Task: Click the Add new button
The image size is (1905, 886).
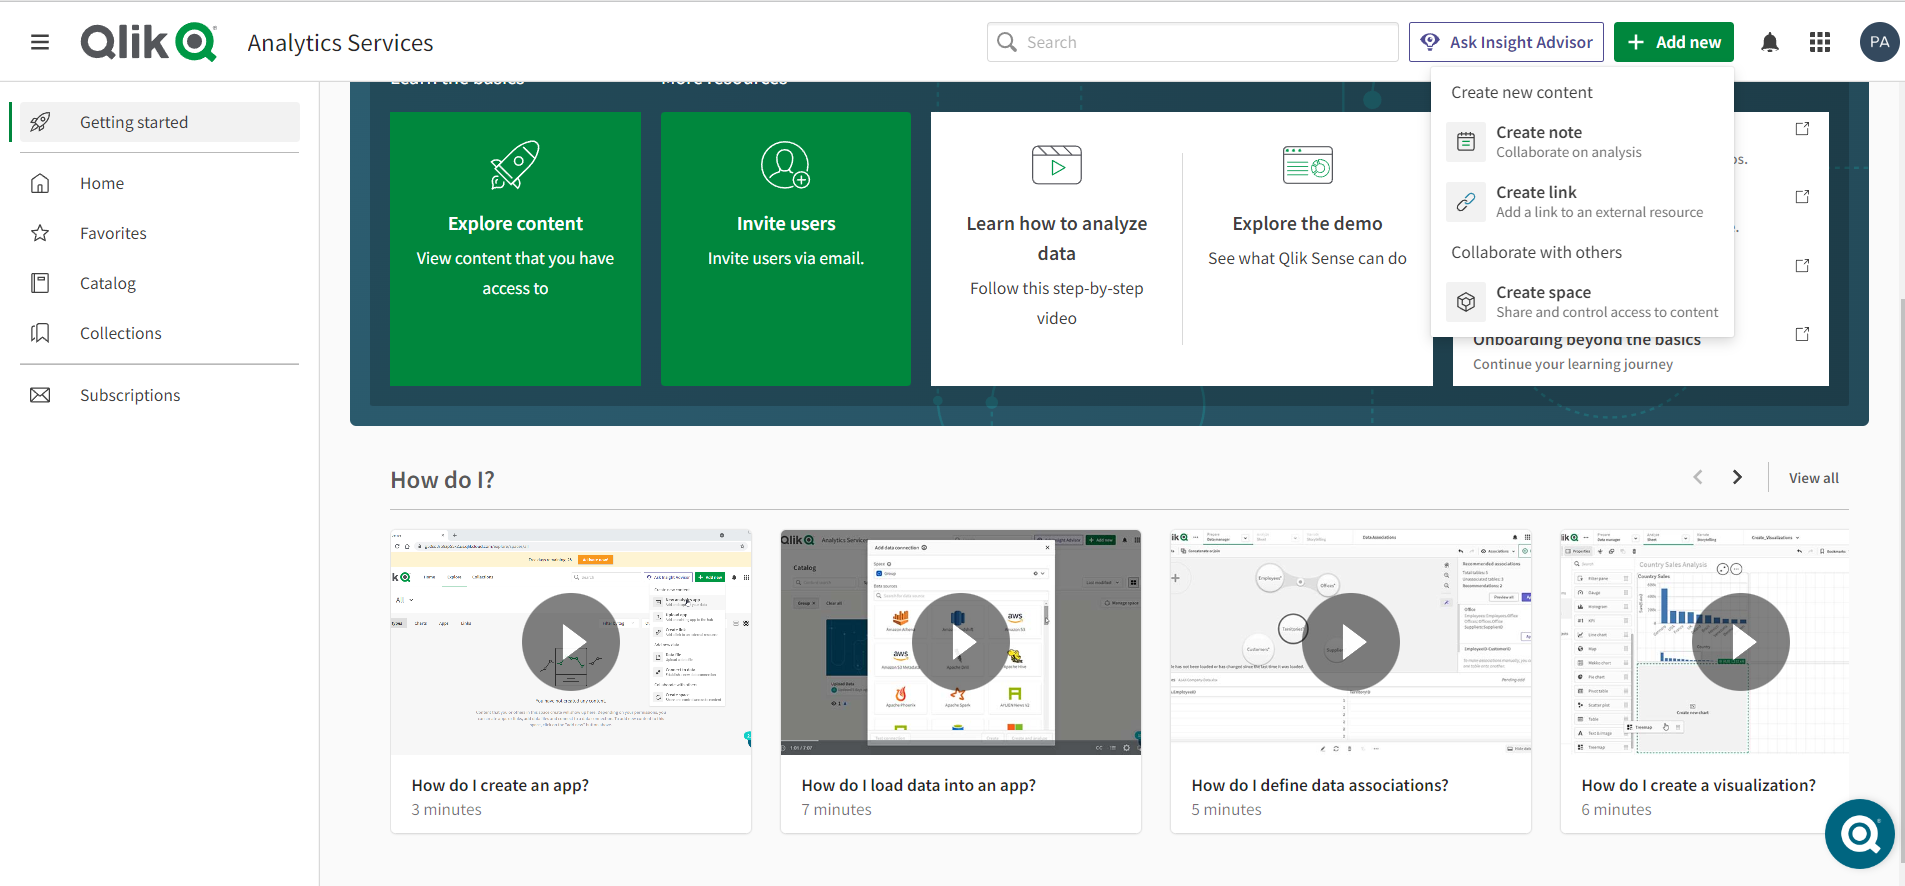Action: tap(1673, 42)
